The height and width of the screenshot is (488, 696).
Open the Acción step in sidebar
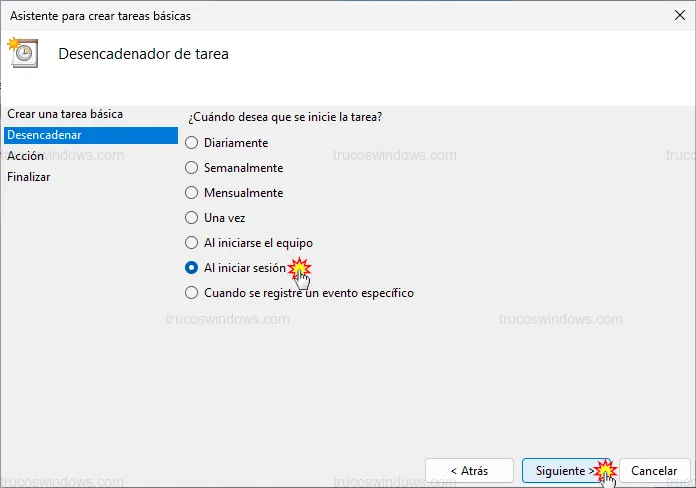tap(26, 156)
